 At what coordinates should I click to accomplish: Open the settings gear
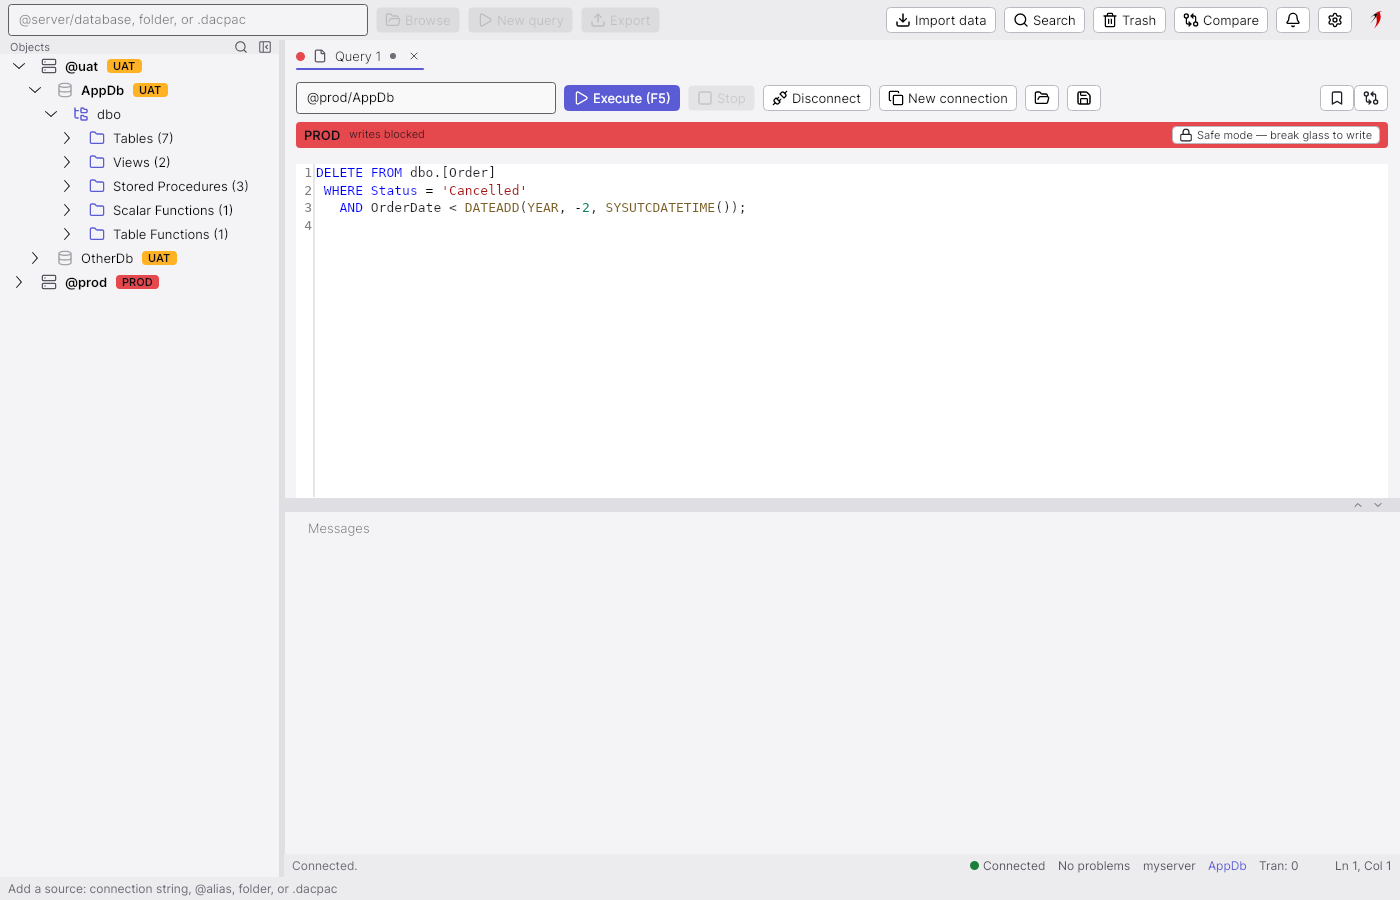[1335, 20]
